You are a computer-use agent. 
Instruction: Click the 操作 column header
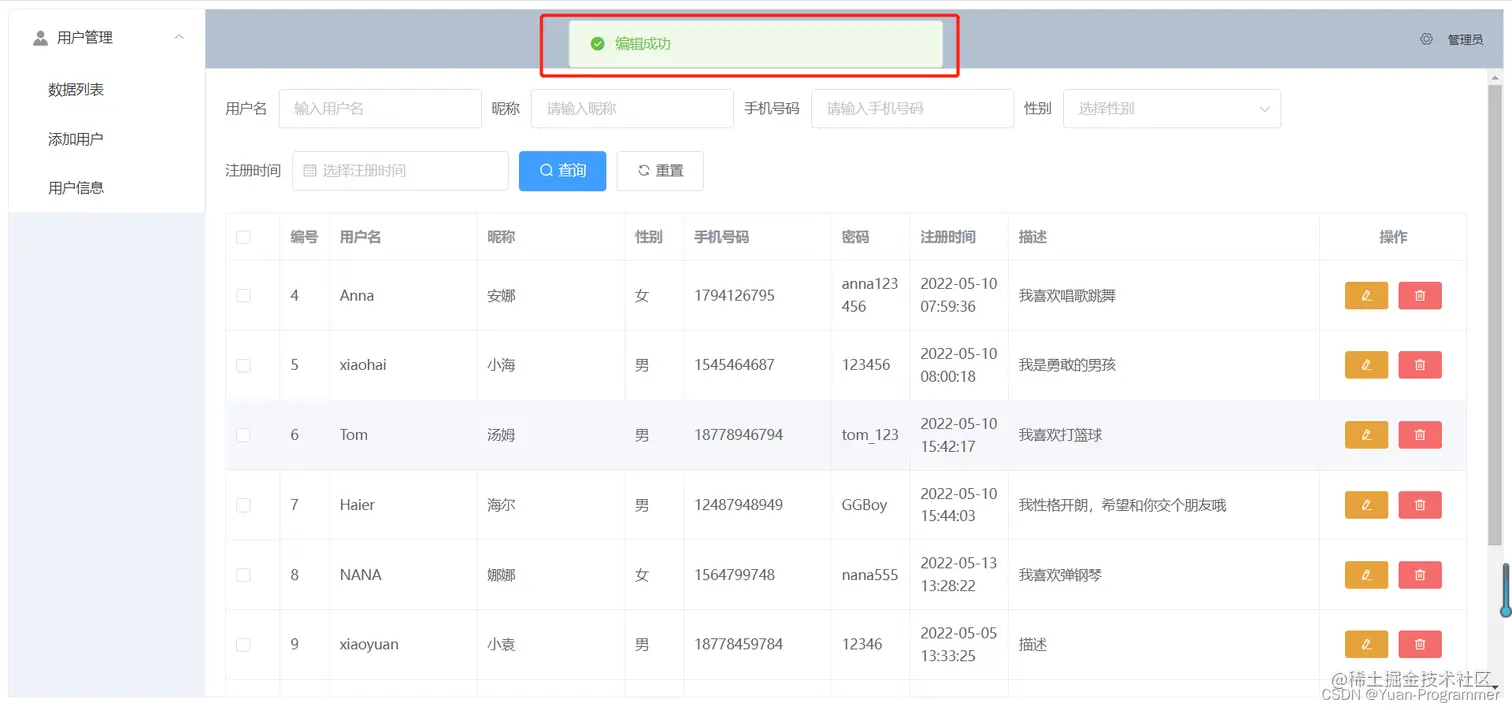[x=1393, y=237]
